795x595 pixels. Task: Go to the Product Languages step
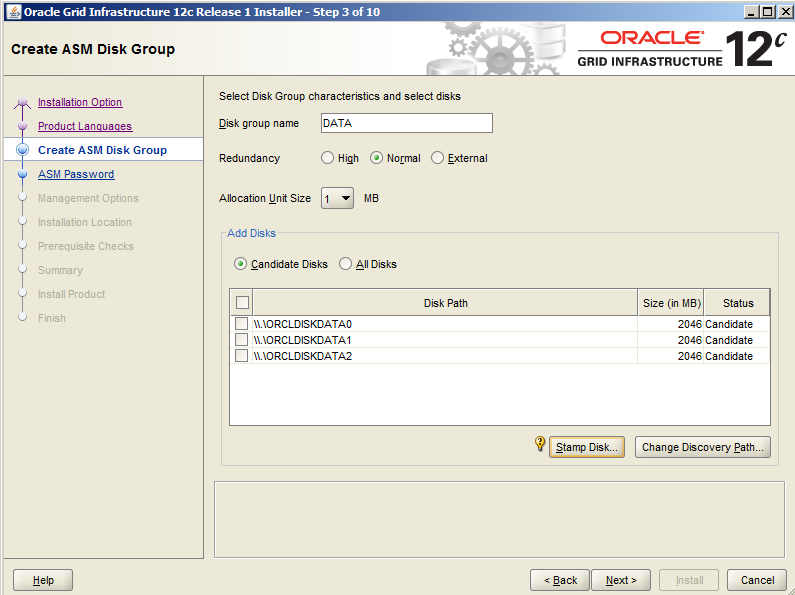tap(85, 126)
